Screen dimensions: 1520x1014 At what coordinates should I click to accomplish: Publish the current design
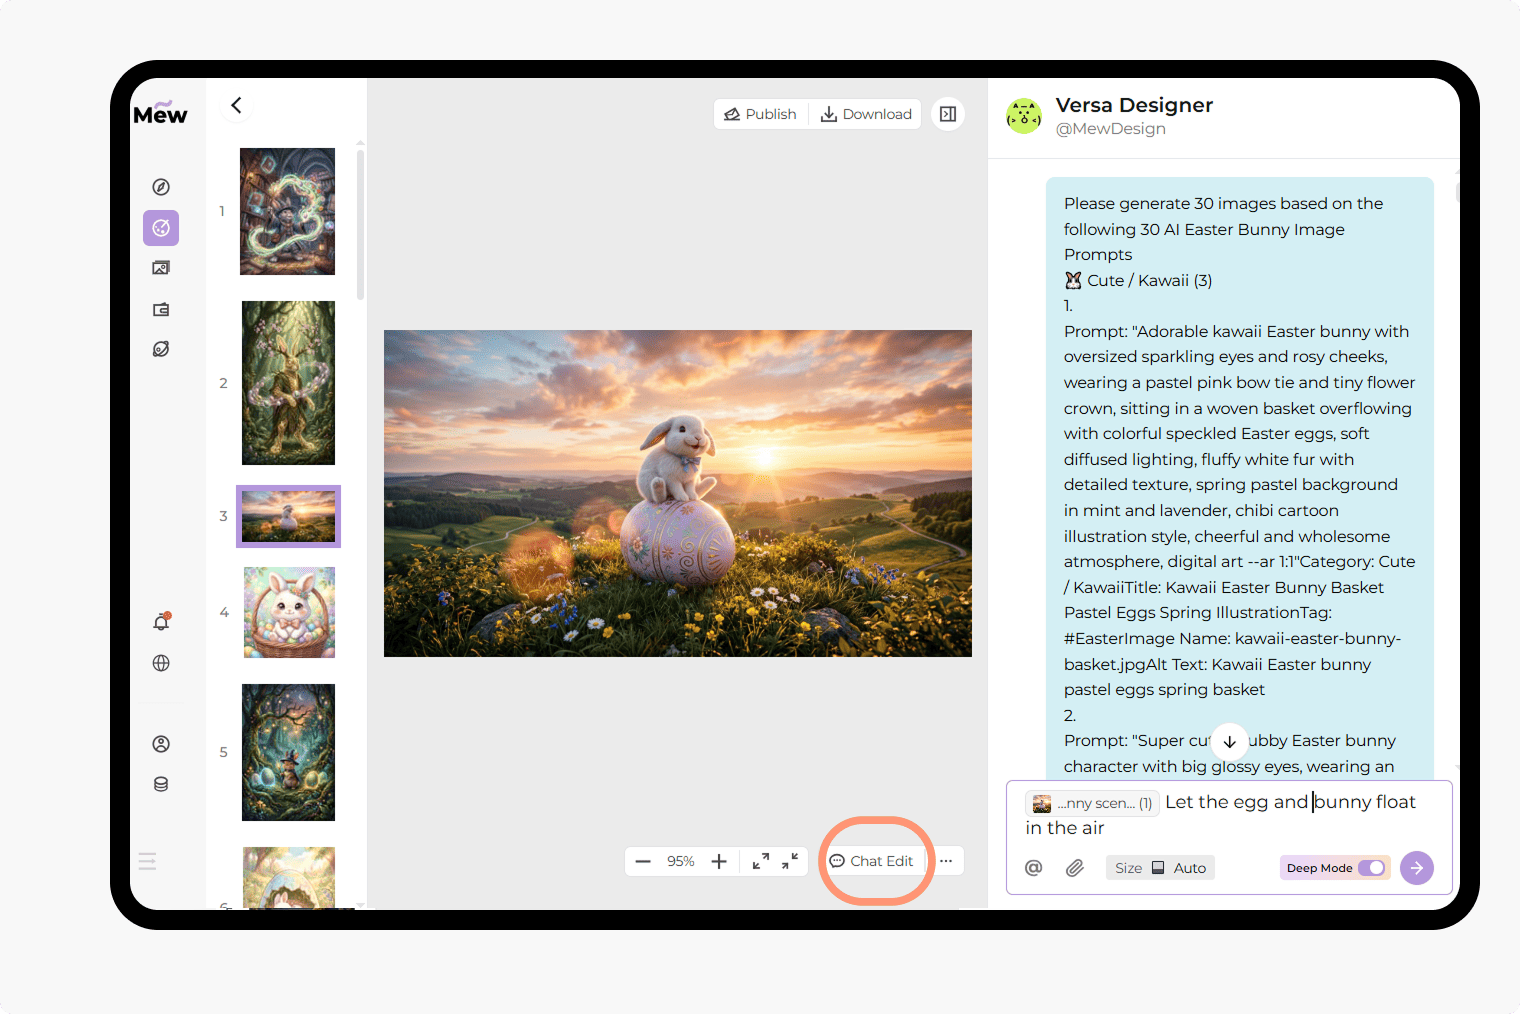[x=760, y=113]
